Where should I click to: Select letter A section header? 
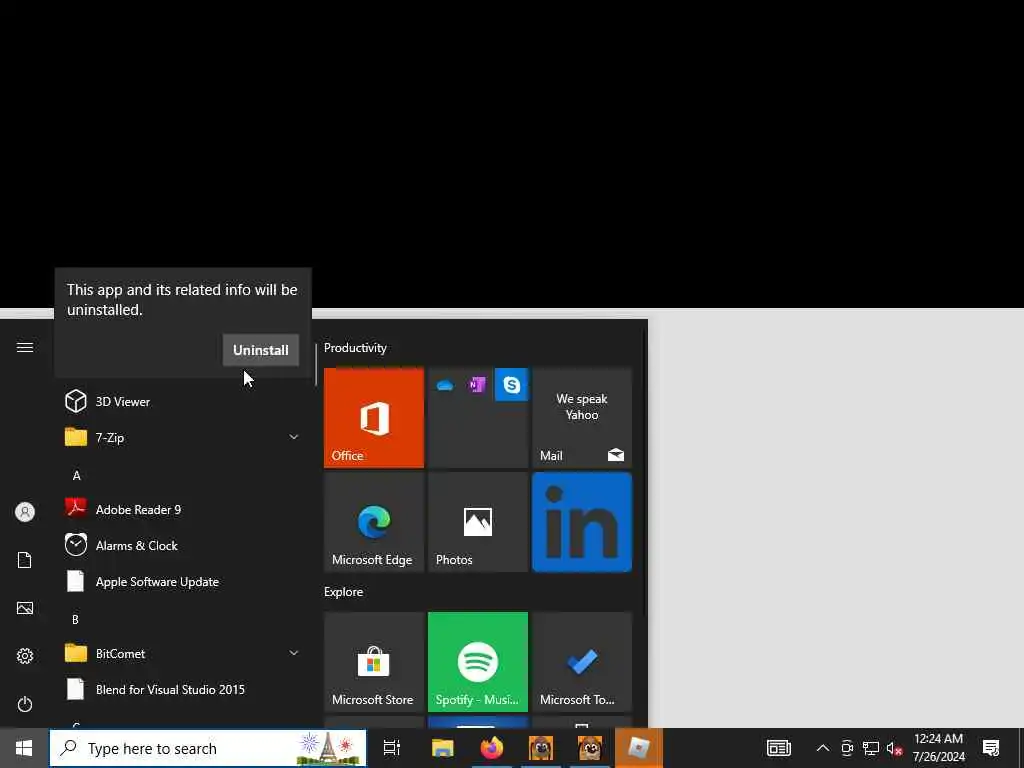pyautogui.click(x=76, y=475)
